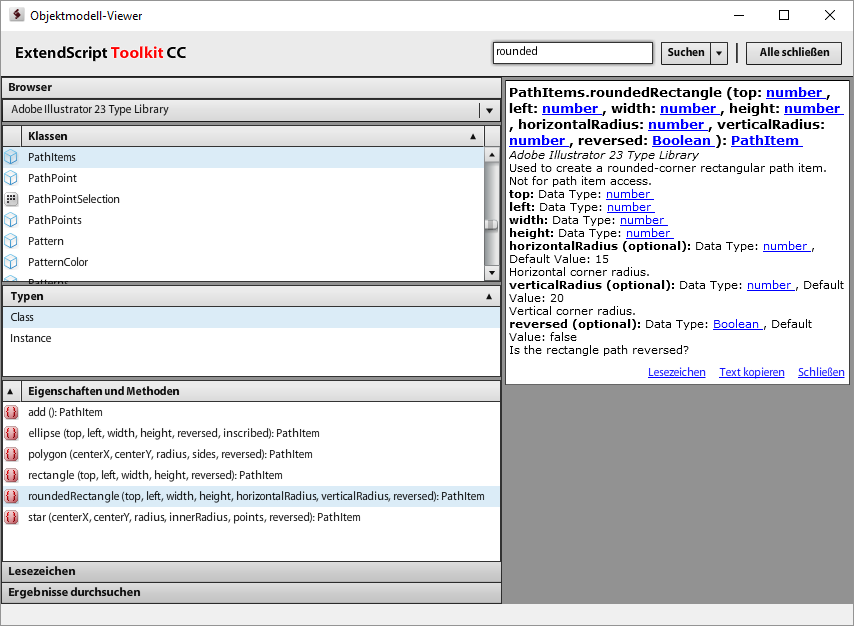Click the method icon beside add ()

tap(11, 412)
